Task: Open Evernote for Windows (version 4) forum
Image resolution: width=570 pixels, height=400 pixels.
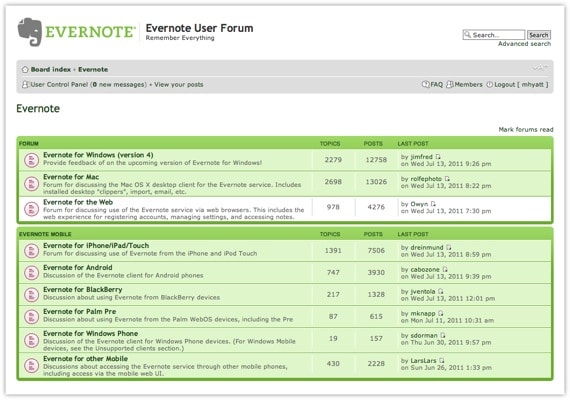Action: (98, 155)
